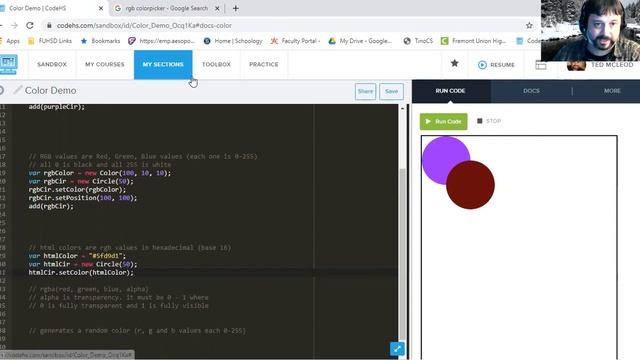
Task: Bookmark page with the address bar star
Action: [529, 25]
